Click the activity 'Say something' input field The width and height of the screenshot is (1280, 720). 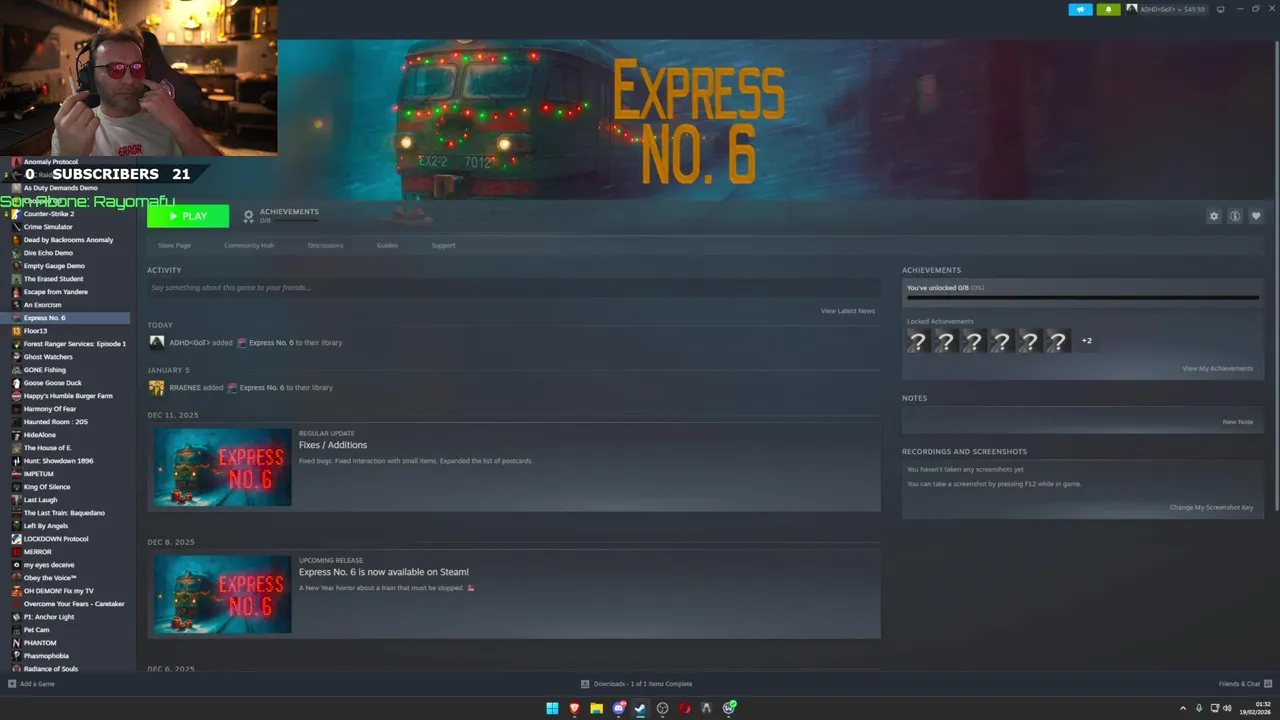[x=514, y=288]
